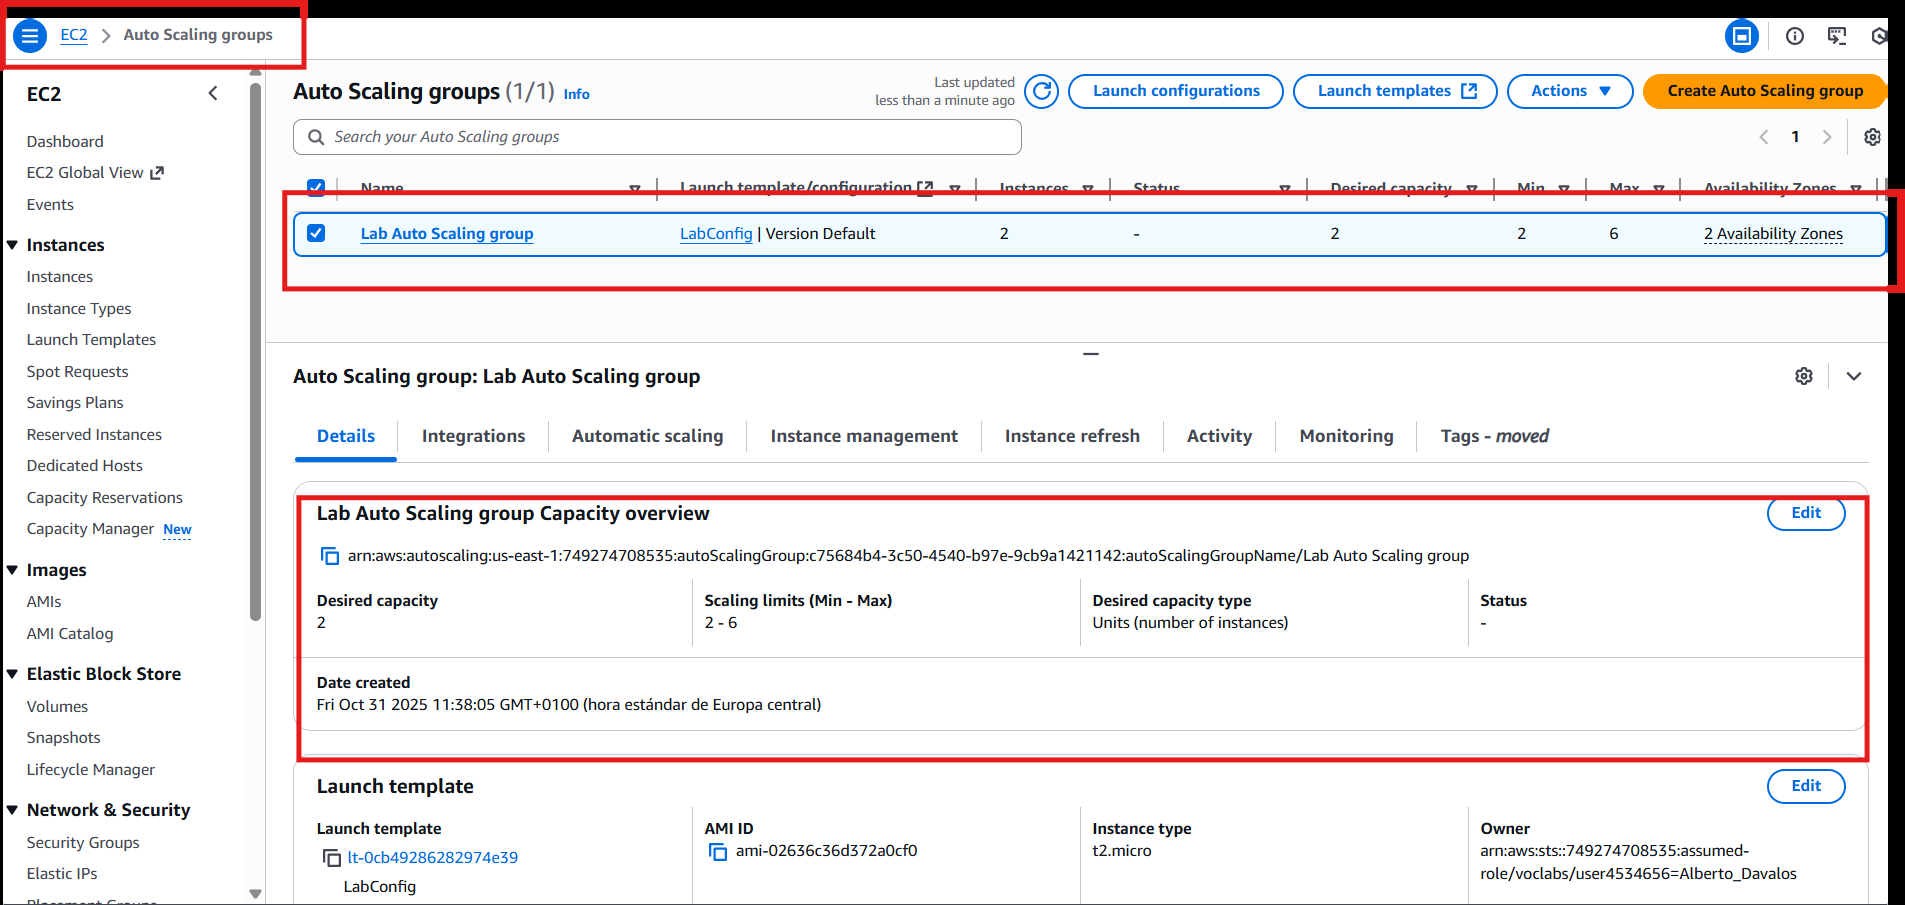
Task: Copy the launch template ID
Action: tap(331, 858)
